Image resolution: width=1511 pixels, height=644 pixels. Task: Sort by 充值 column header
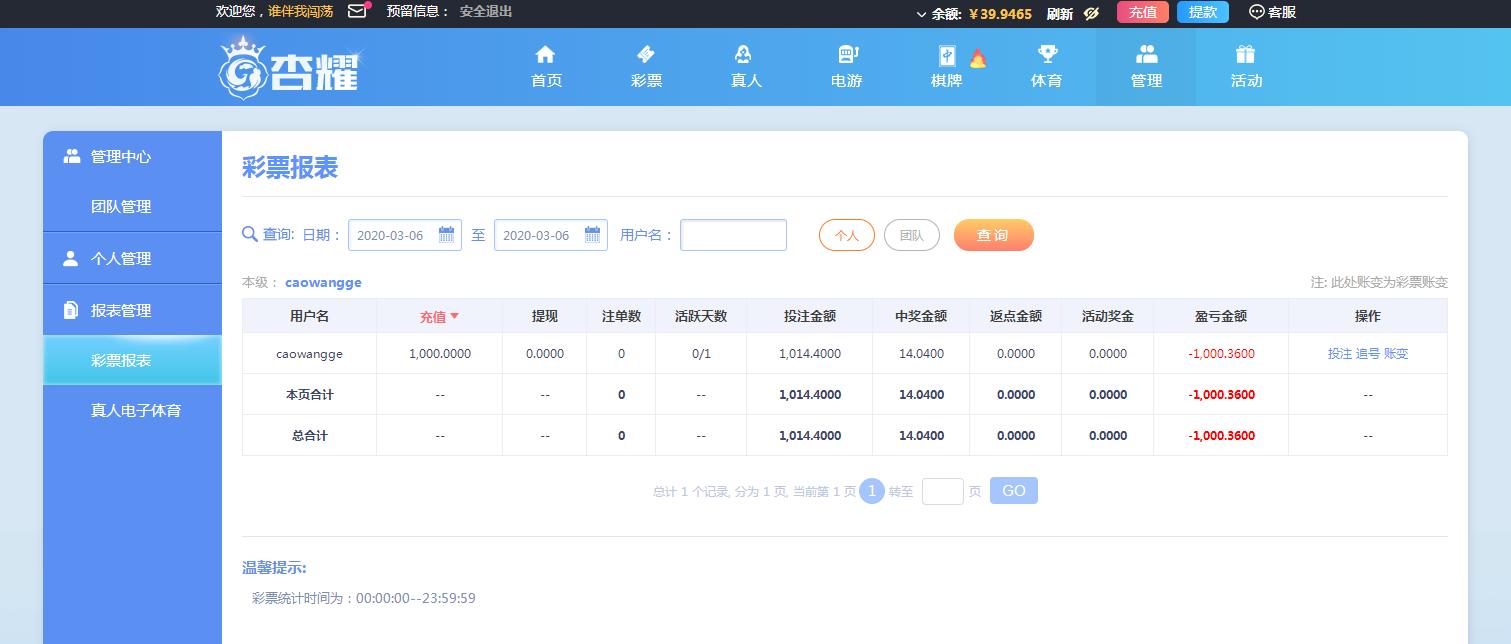[439, 316]
